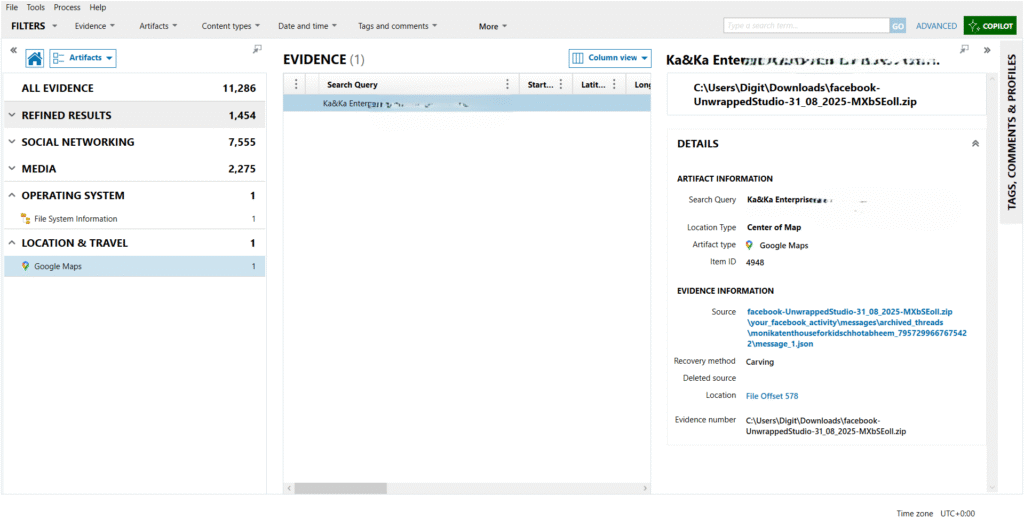Open the Tags and comments filter
Image resolution: width=1024 pixels, height=526 pixels.
pyautogui.click(x=398, y=26)
